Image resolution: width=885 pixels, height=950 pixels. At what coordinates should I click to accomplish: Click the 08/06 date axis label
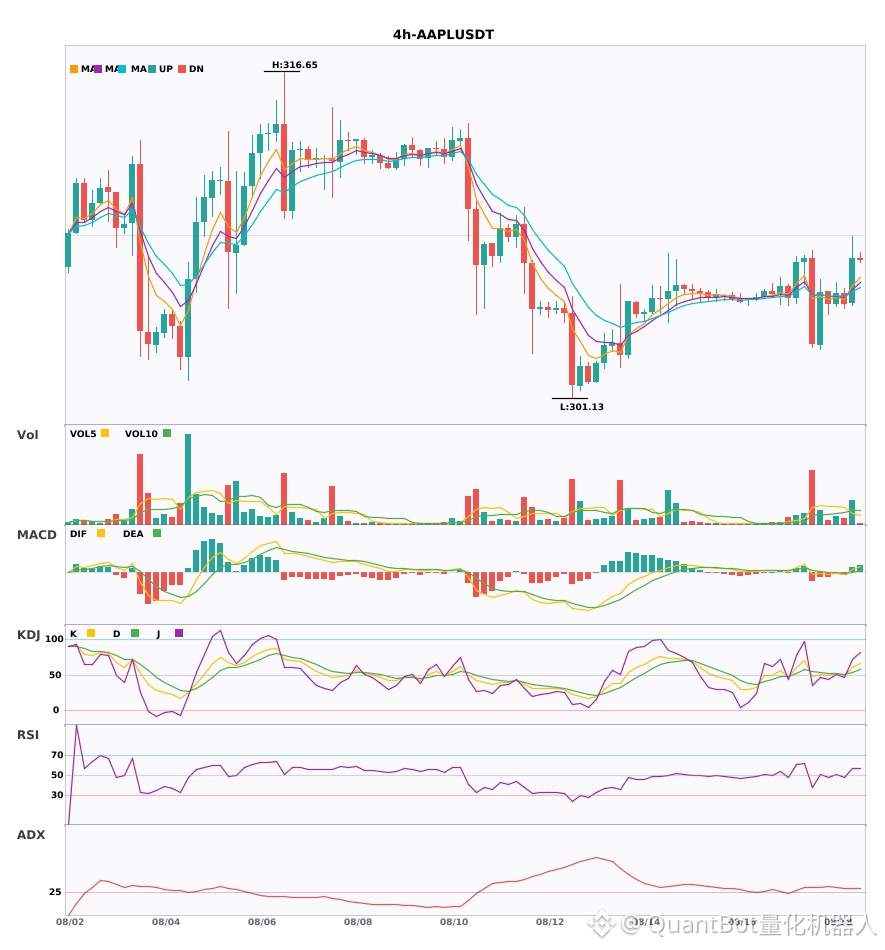262,922
